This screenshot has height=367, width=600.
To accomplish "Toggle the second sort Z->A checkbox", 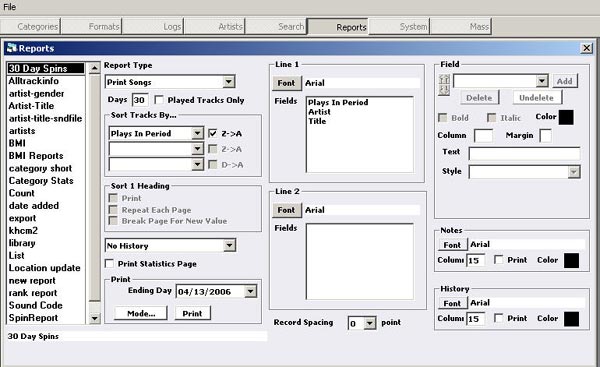I will click(213, 149).
